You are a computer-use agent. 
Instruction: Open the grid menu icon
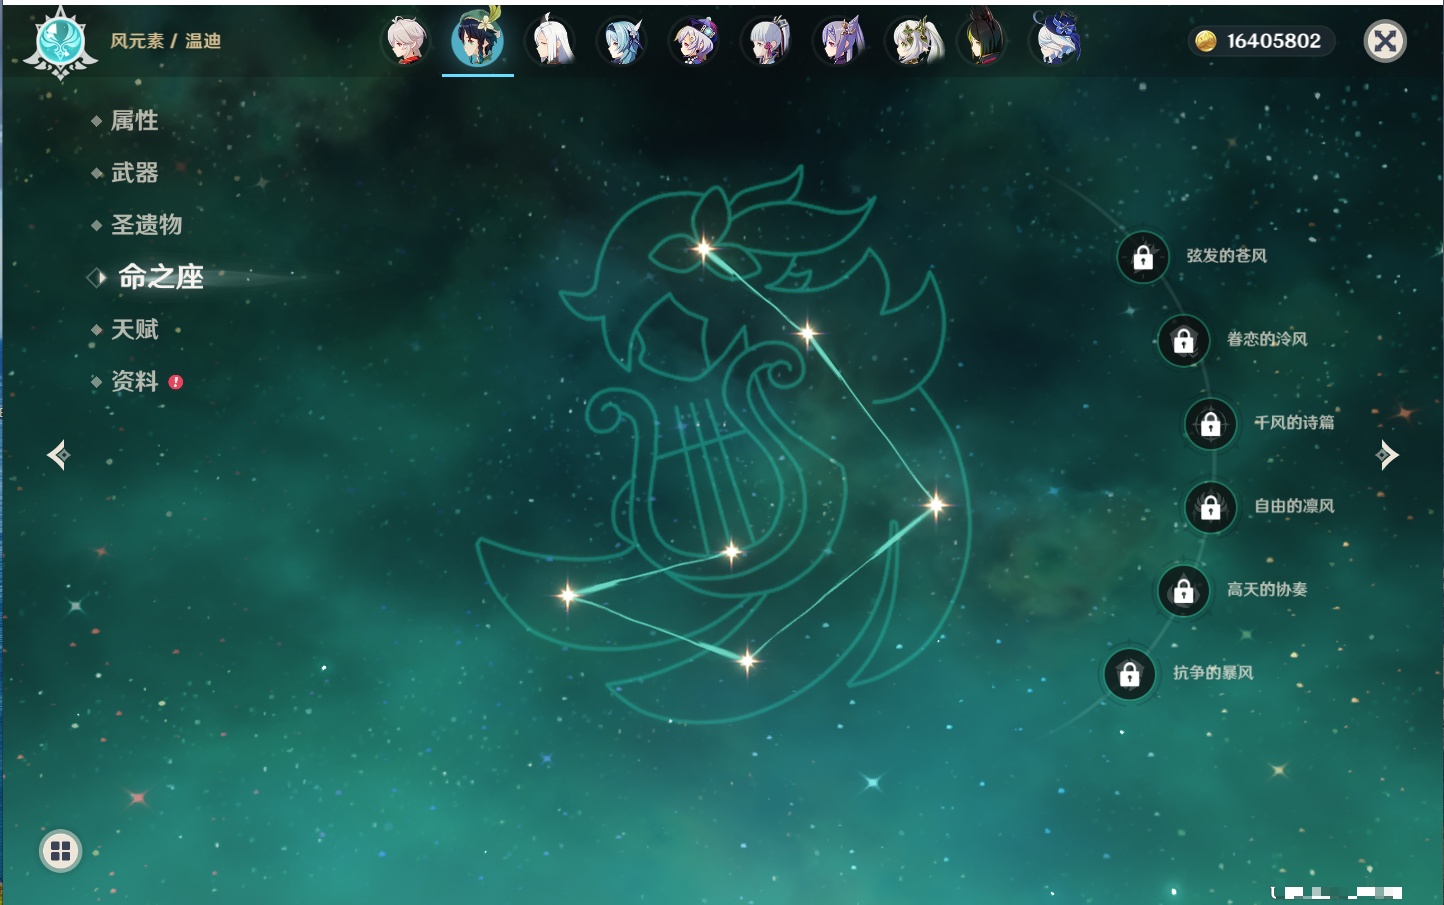[x=61, y=851]
